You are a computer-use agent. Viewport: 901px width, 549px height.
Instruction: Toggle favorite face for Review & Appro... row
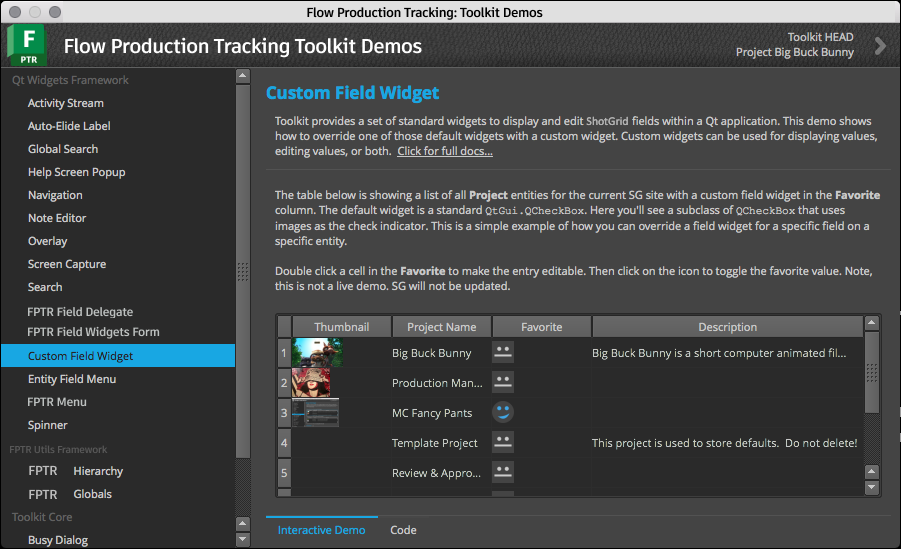click(503, 472)
